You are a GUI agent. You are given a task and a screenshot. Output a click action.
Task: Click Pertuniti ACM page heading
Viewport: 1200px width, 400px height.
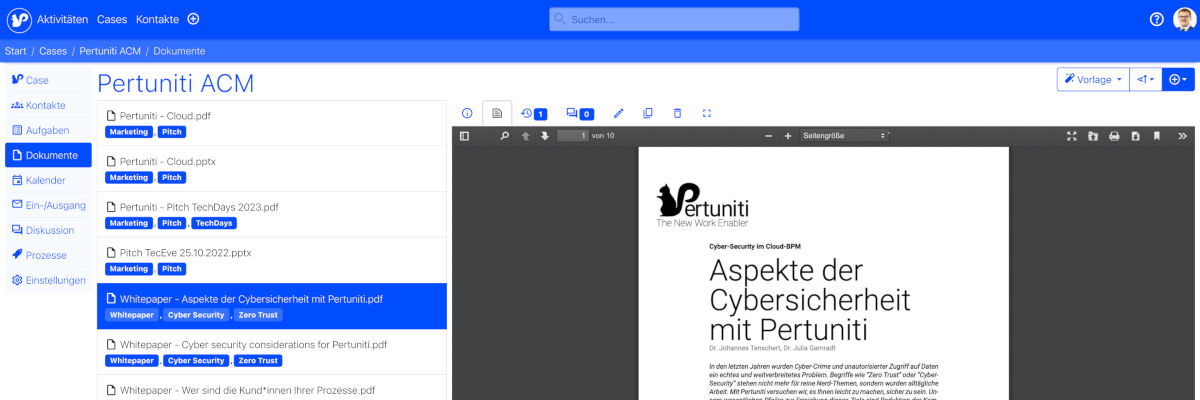(x=176, y=83)
